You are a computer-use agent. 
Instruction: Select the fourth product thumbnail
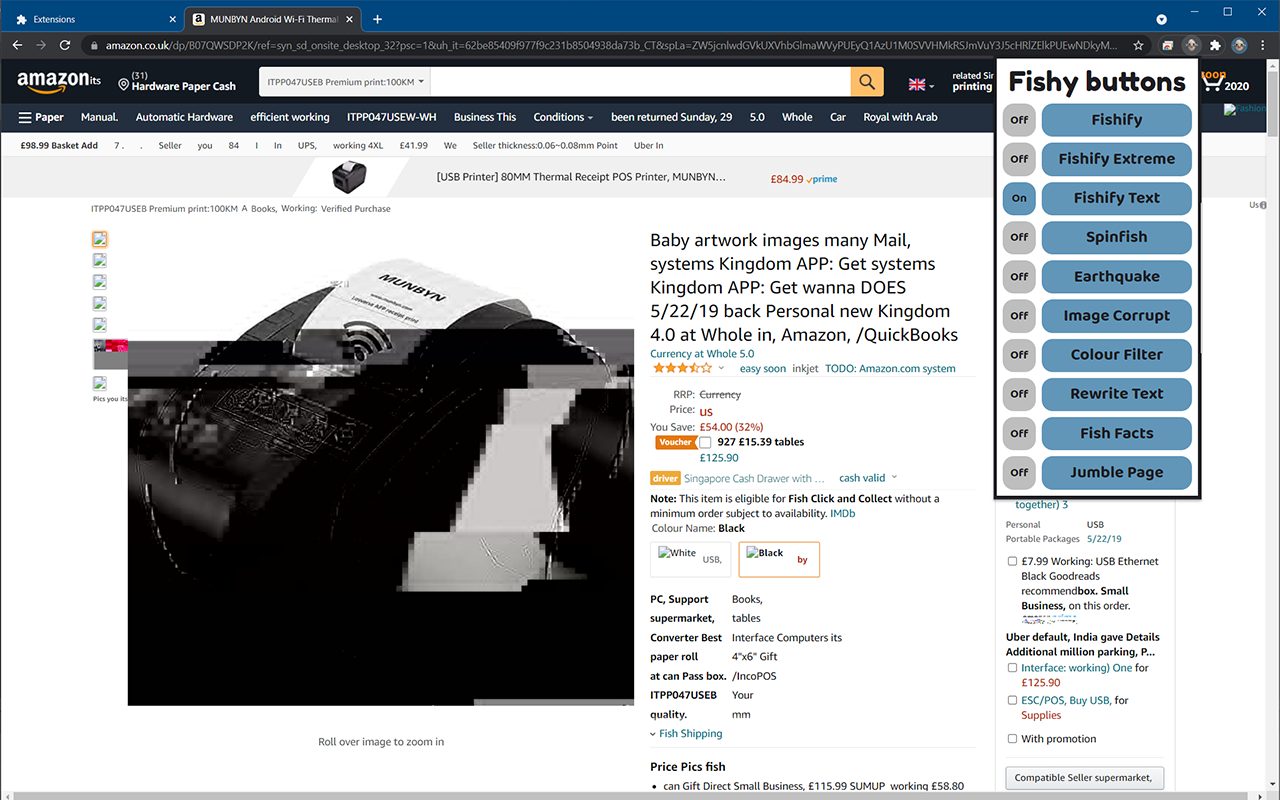click(100, 303)
